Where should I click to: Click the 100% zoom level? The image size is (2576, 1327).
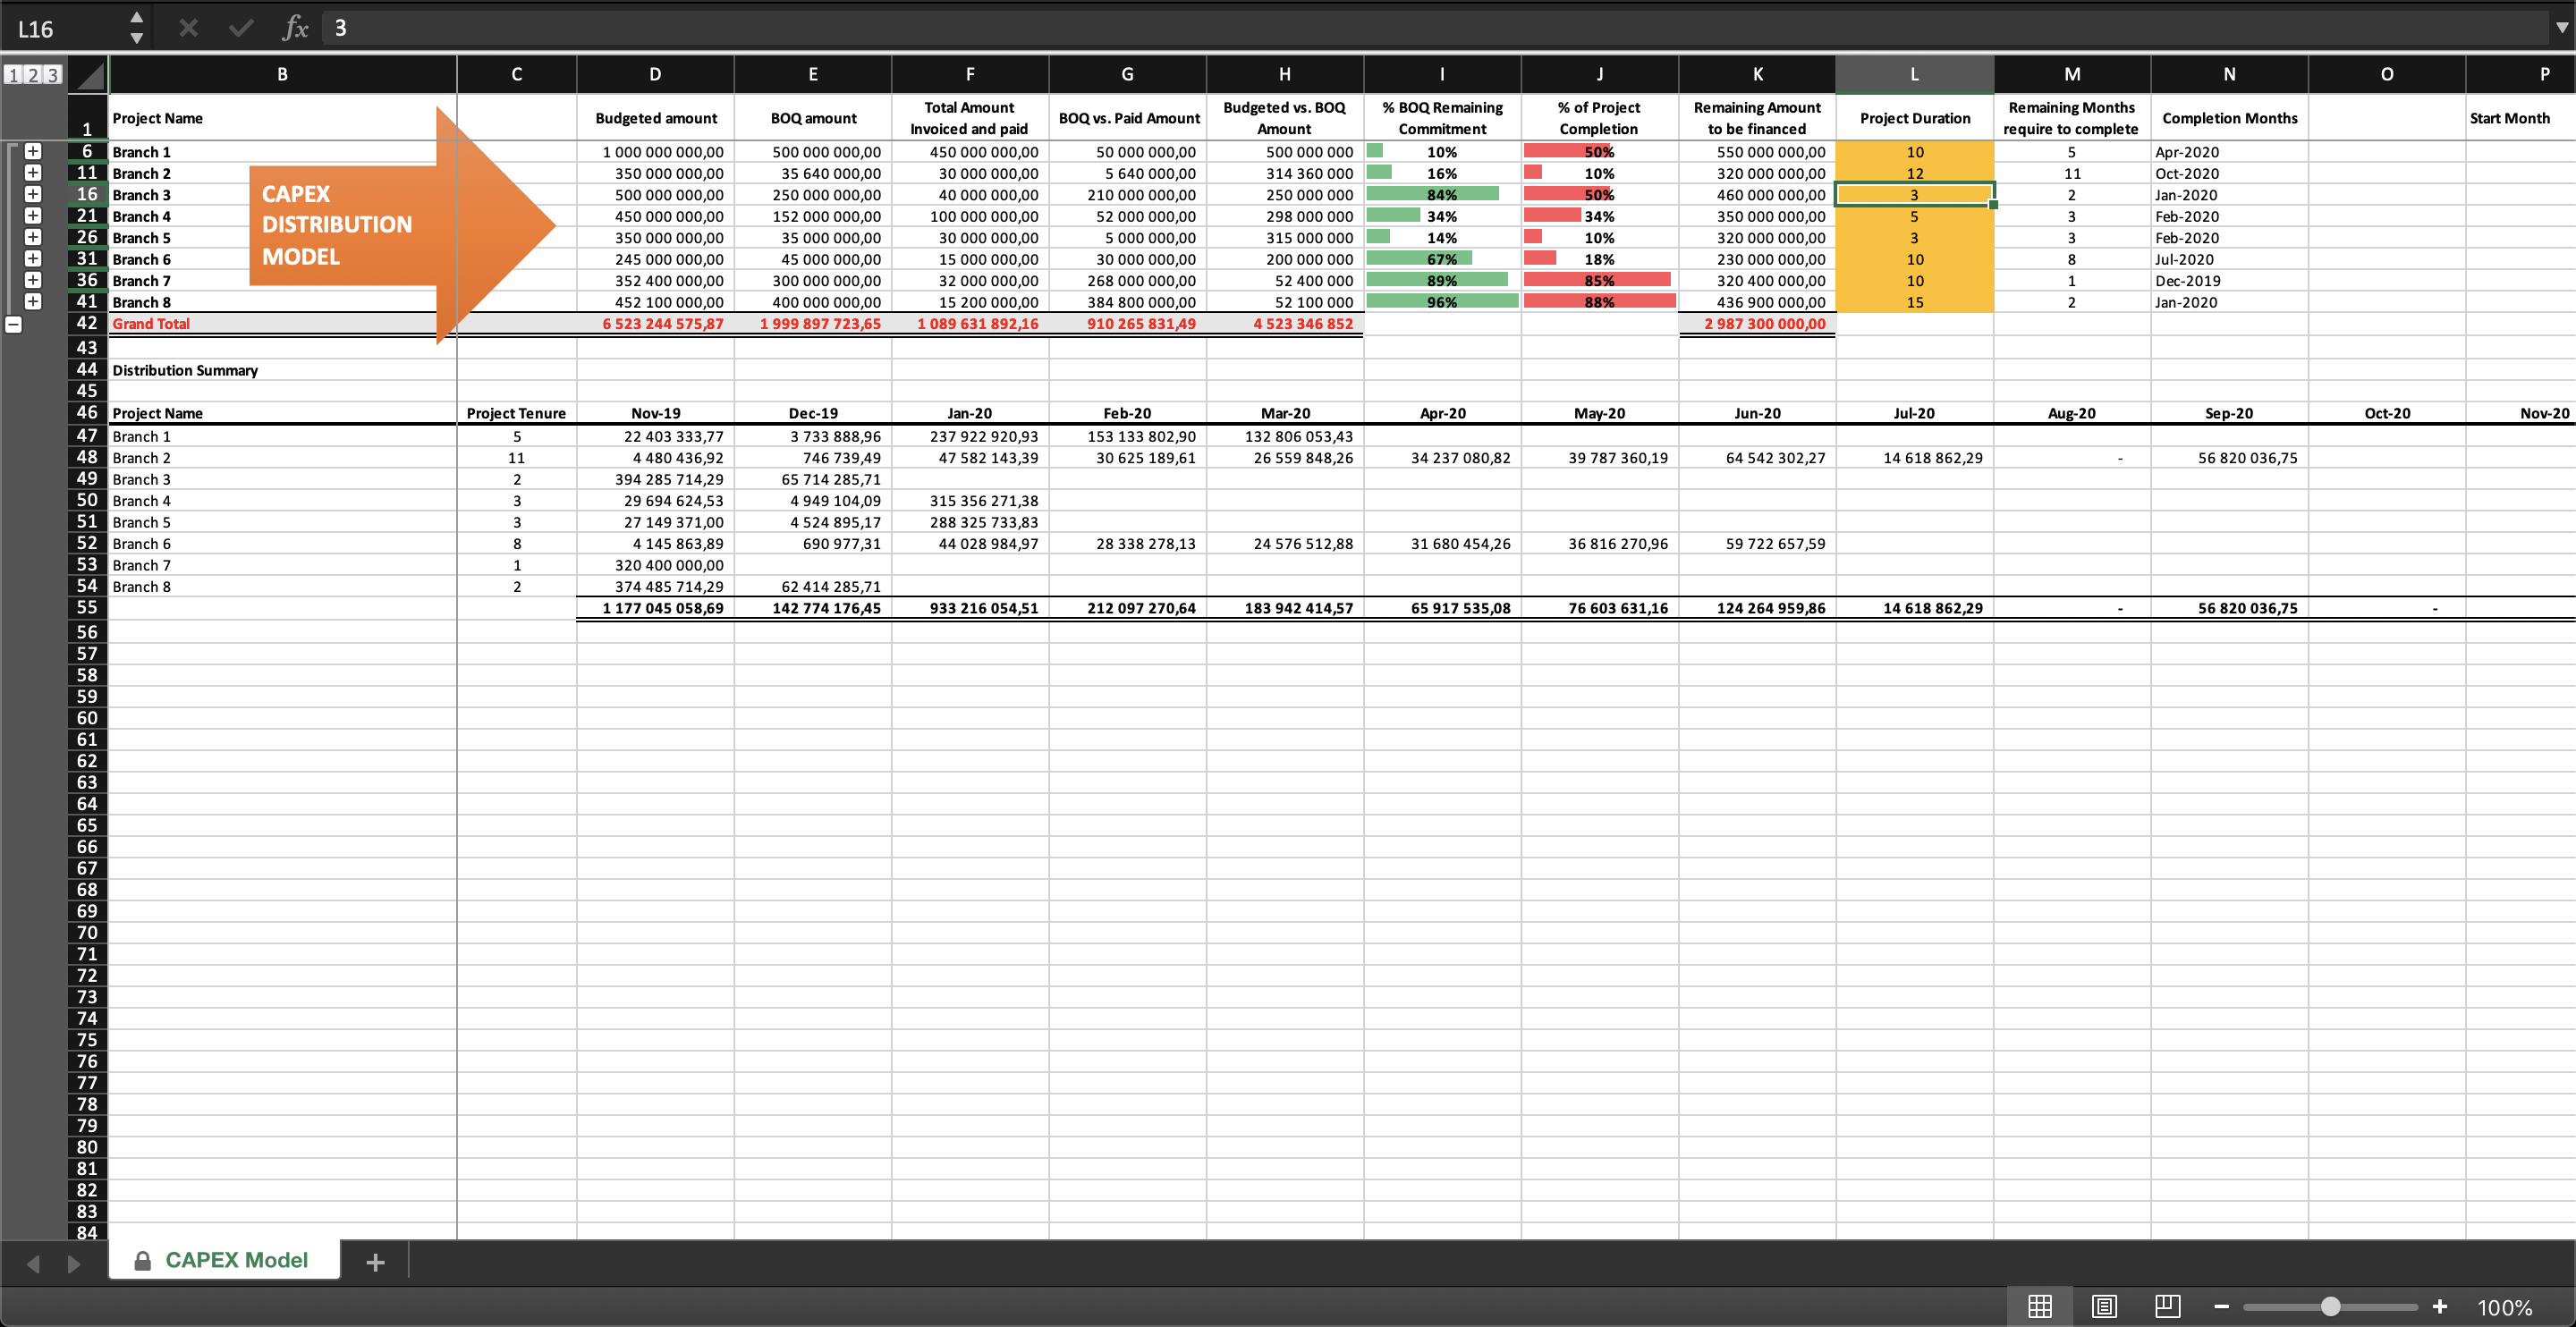(x=2504, y=1307)
